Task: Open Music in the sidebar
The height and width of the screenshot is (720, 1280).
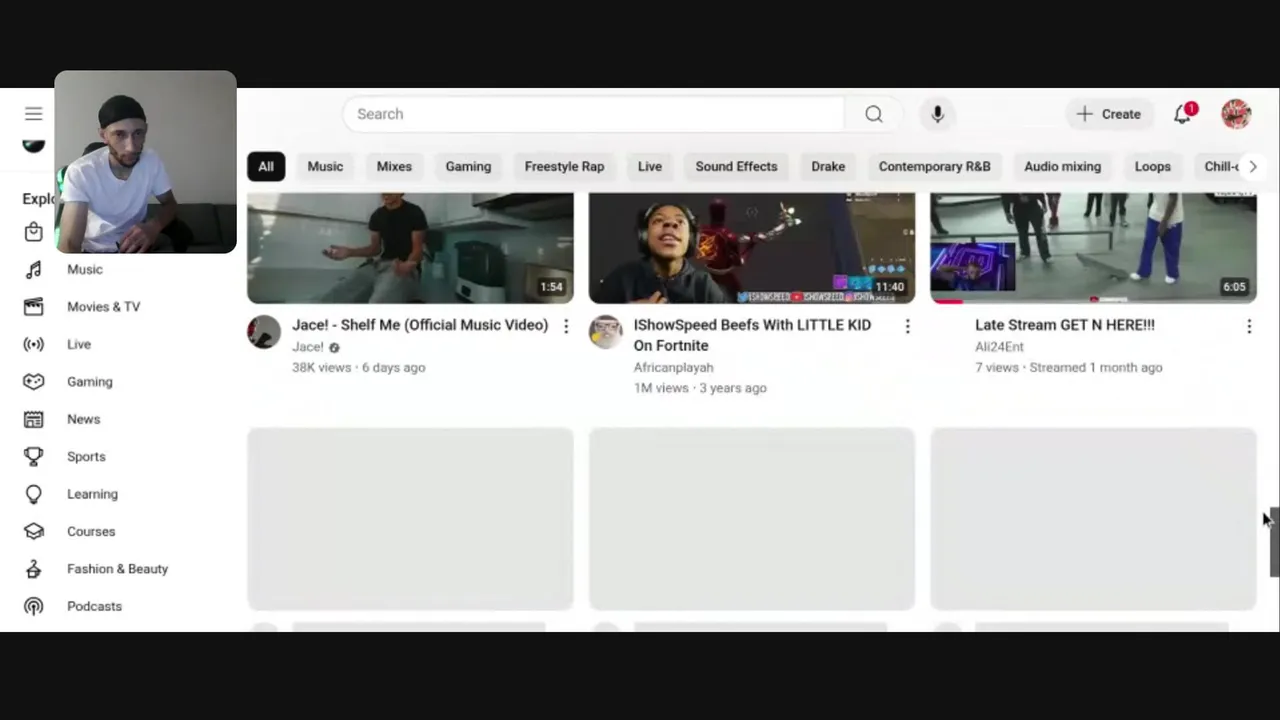Action: point(85,269)
